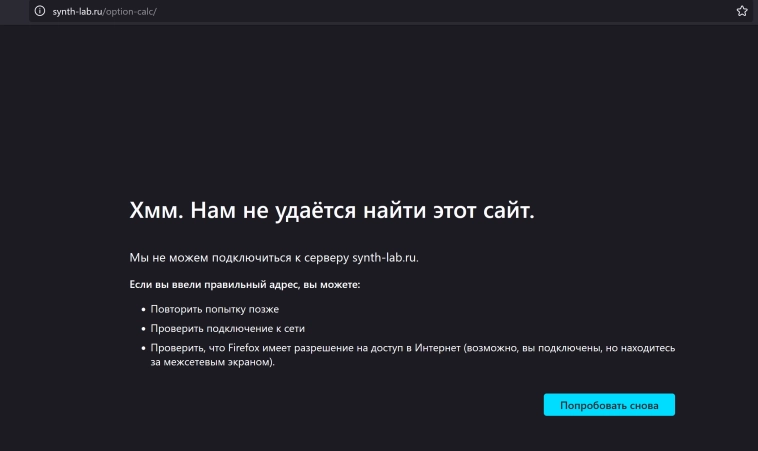758x451 pixels.
Task: Click the /option-calc/ path in the address bar
Action: tap(132, 11)
